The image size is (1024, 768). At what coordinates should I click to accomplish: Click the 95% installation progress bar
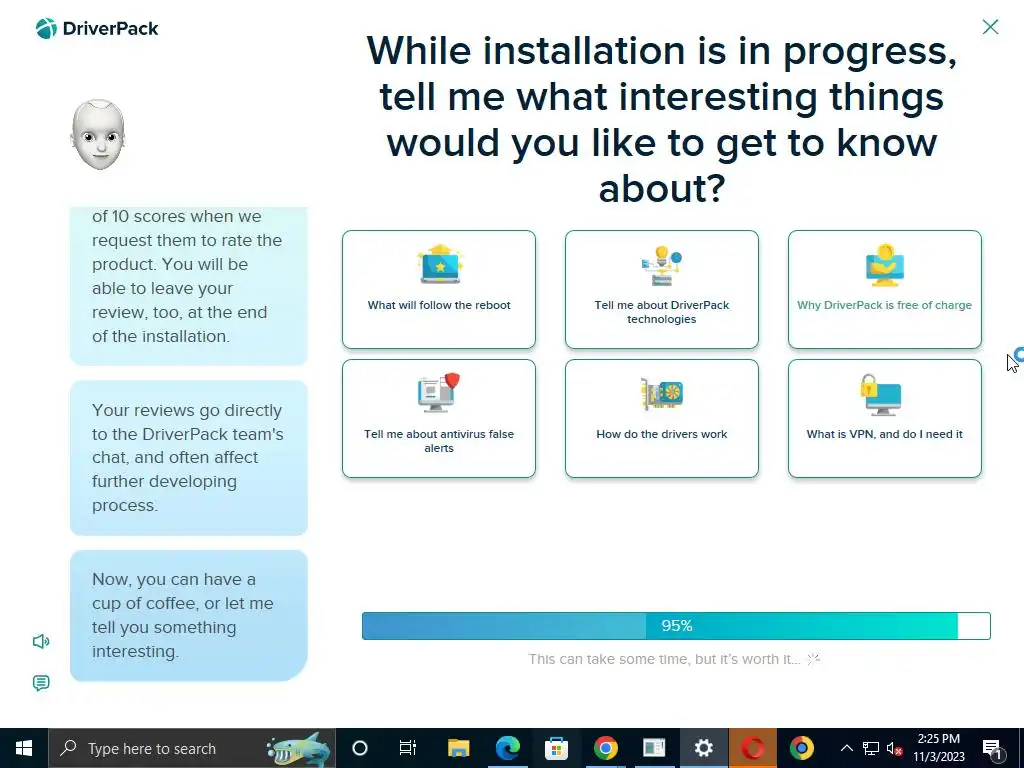pyautogui.click(x=676, y=626)
